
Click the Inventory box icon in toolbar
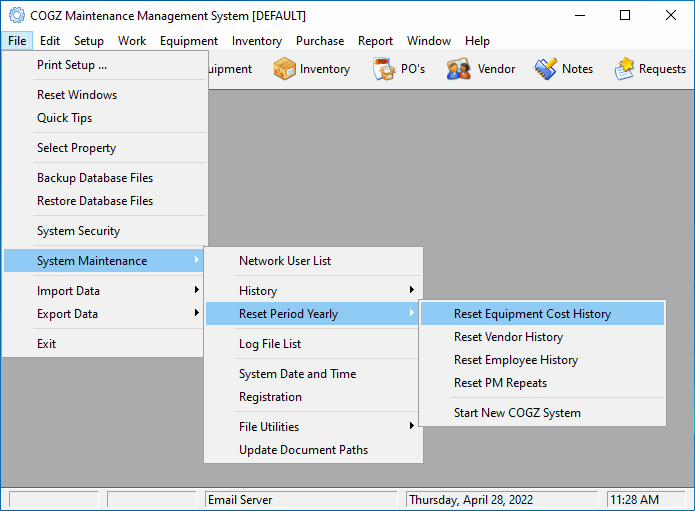point(284,69)
